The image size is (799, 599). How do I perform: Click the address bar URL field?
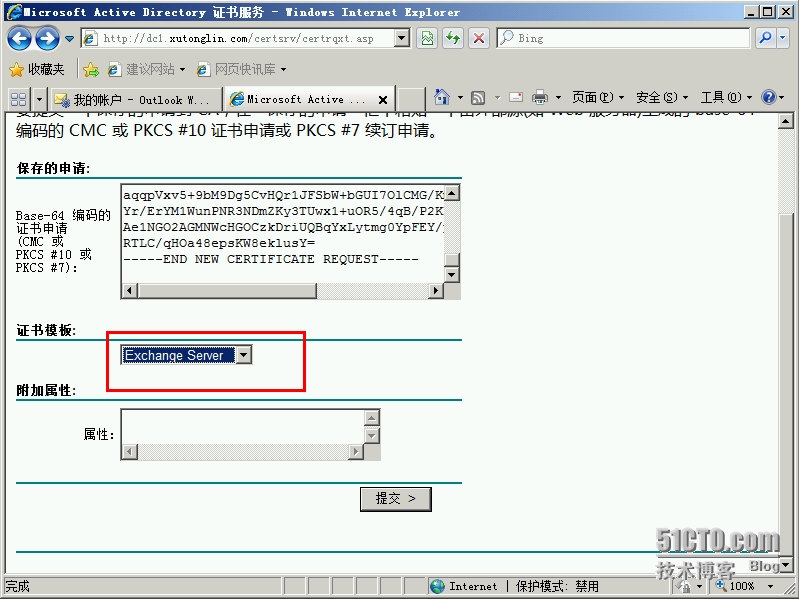click(x=237, y=38)
